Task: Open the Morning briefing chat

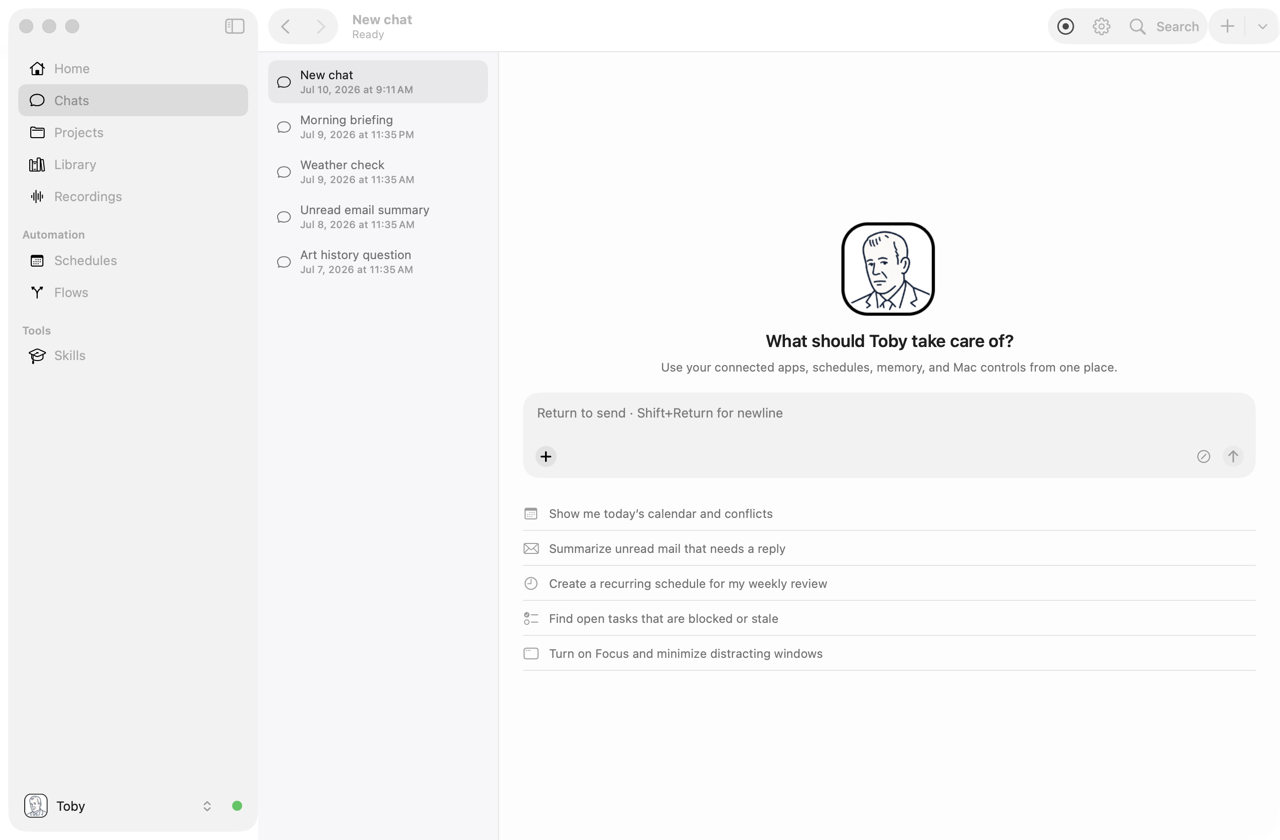Action: coord(378,127)
